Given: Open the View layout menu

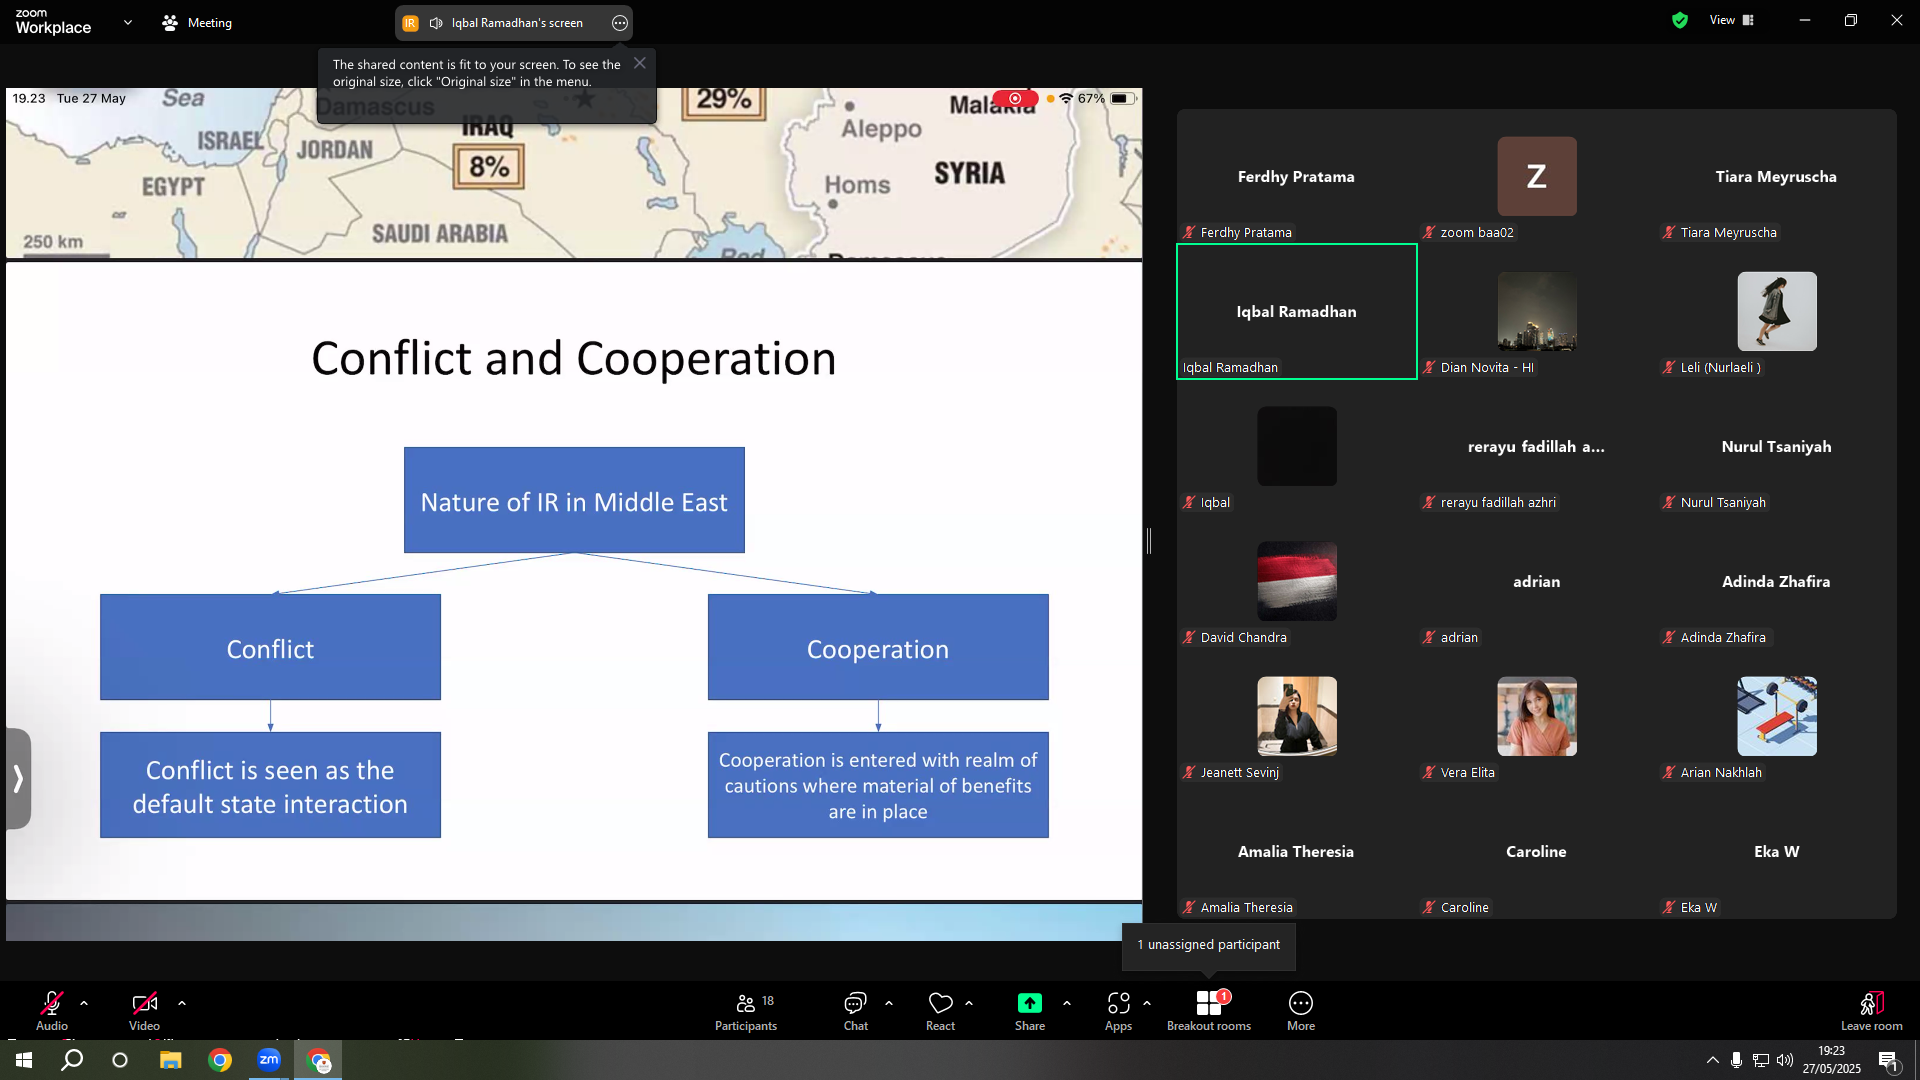Looking at the screenshot, I should pyautogui.click(x=1732, y=20).
